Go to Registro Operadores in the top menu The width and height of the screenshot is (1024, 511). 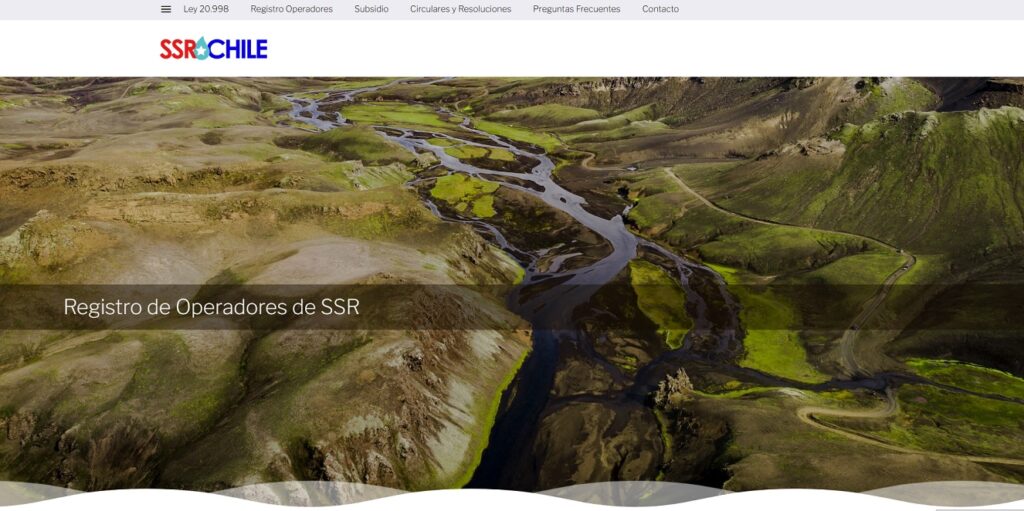pyautogui.click(x=291, y=9)
